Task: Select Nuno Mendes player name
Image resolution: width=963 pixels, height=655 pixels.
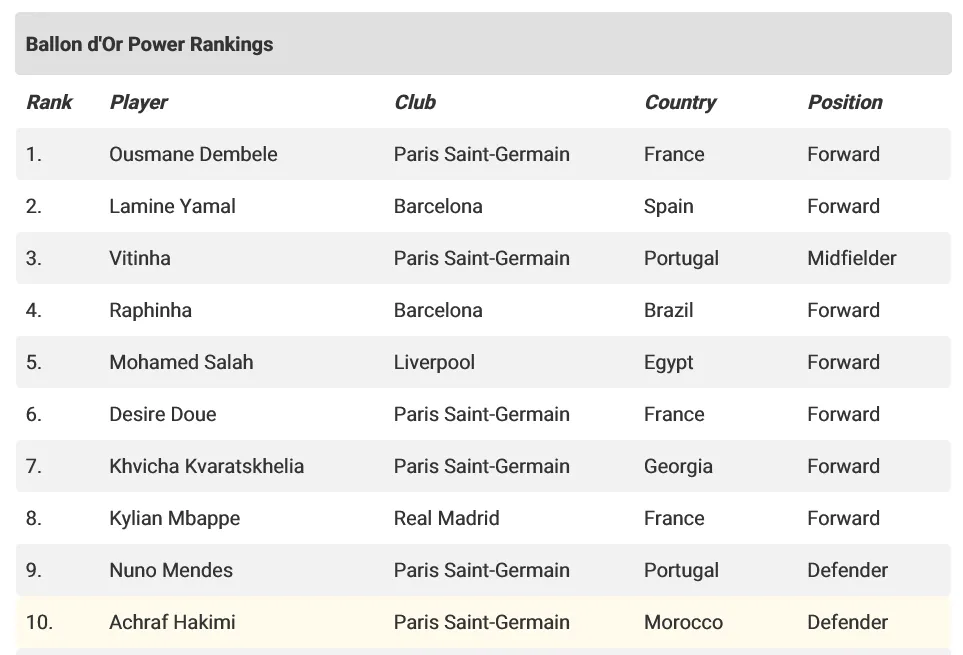Action: [x=171, y=570]
